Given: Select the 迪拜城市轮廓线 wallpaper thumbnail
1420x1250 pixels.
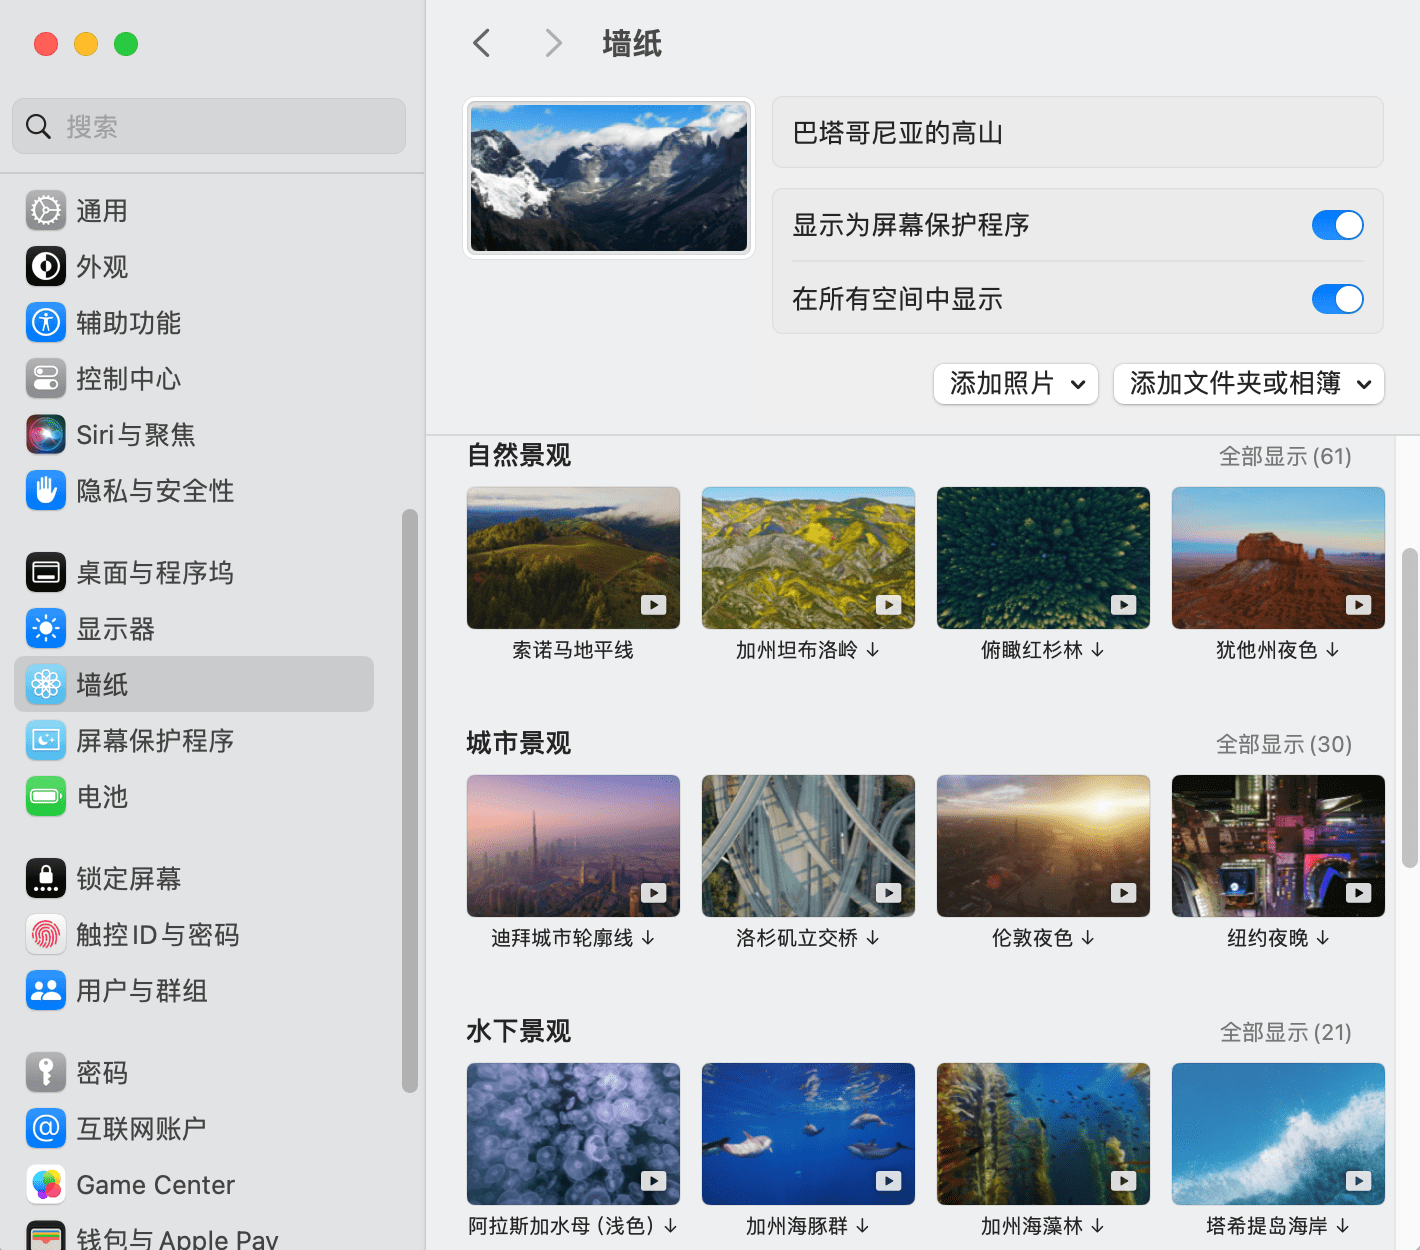Looking at the screenshot, I should [x=573, y=846].
